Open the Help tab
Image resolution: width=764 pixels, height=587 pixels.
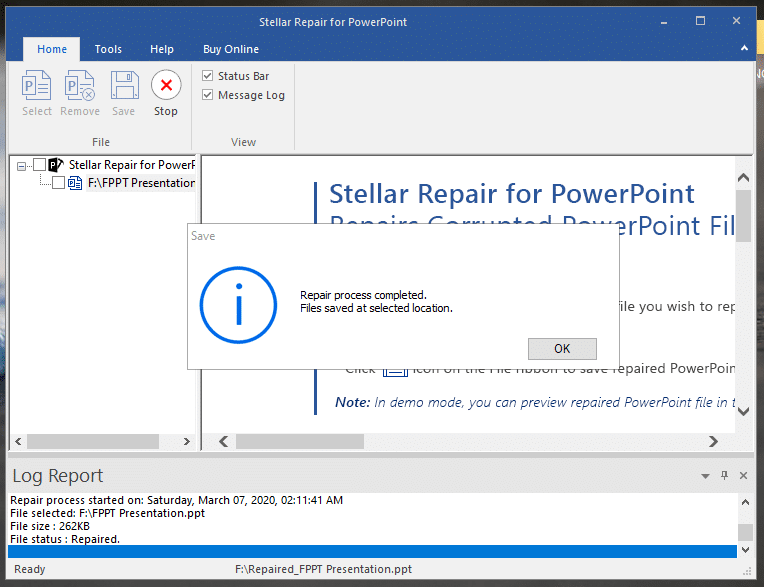tap(162, 49)
